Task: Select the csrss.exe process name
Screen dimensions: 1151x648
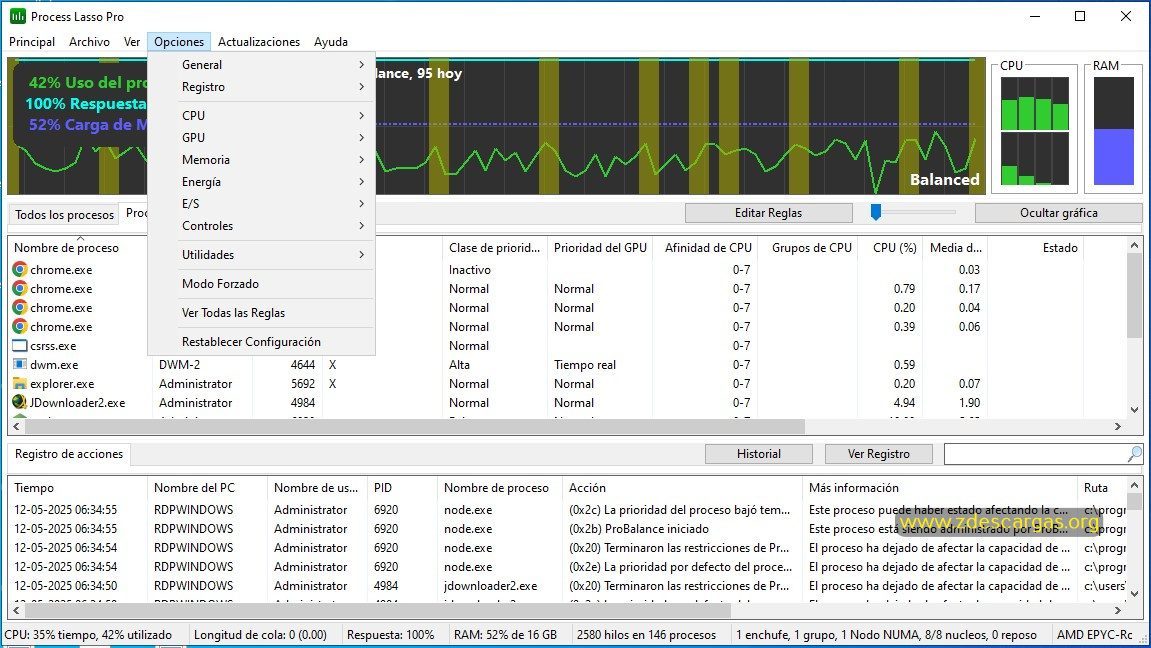Action: [54, 346]
